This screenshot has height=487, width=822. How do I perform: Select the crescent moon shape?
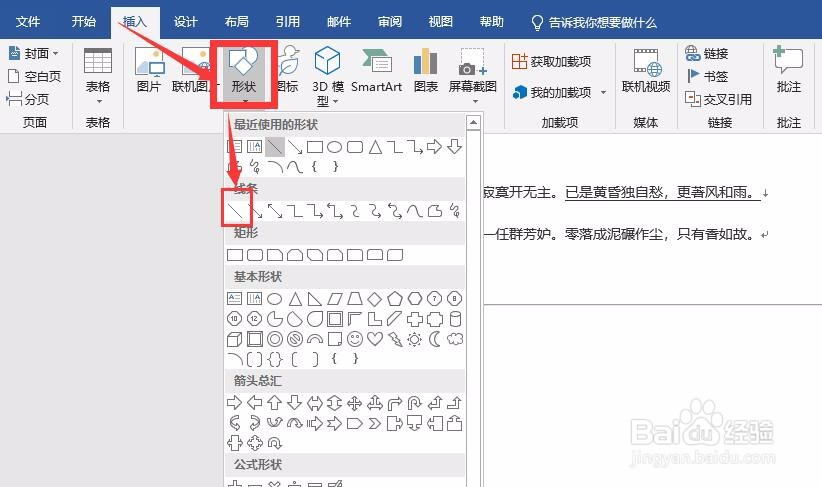click(x=435, y=339)
